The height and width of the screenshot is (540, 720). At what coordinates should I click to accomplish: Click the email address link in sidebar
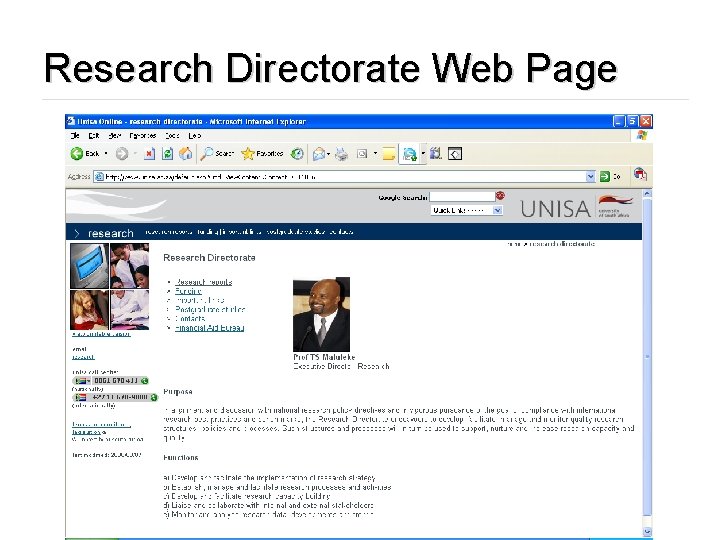(x=83, y=357)
